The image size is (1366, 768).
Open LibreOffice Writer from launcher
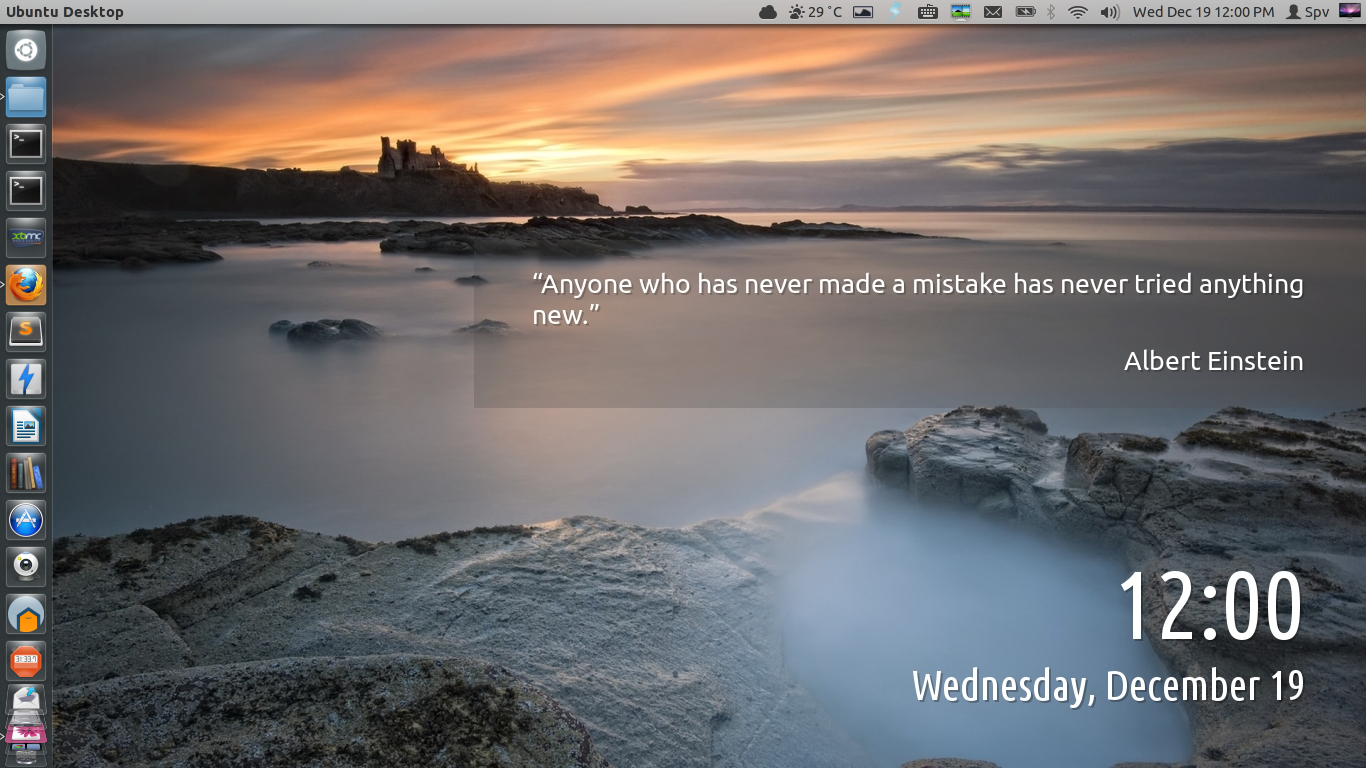click(x=26, y=426)
